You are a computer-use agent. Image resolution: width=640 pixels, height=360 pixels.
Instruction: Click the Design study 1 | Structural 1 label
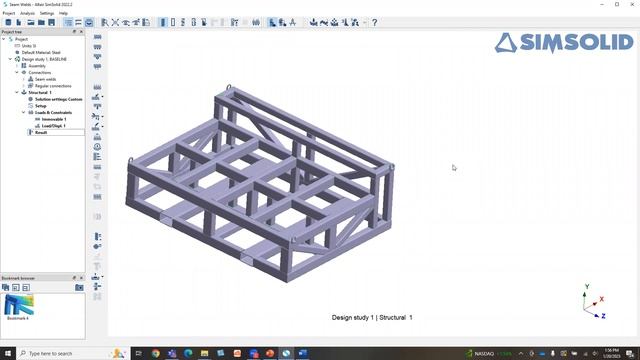click(x=372, y=317)
